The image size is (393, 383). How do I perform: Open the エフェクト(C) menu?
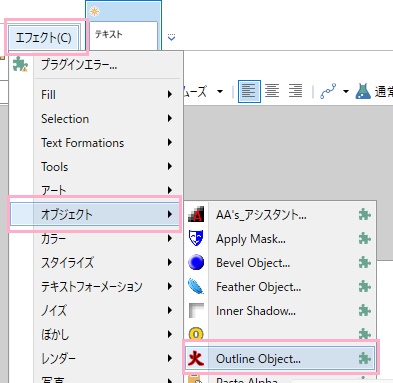tap(43, 37)
